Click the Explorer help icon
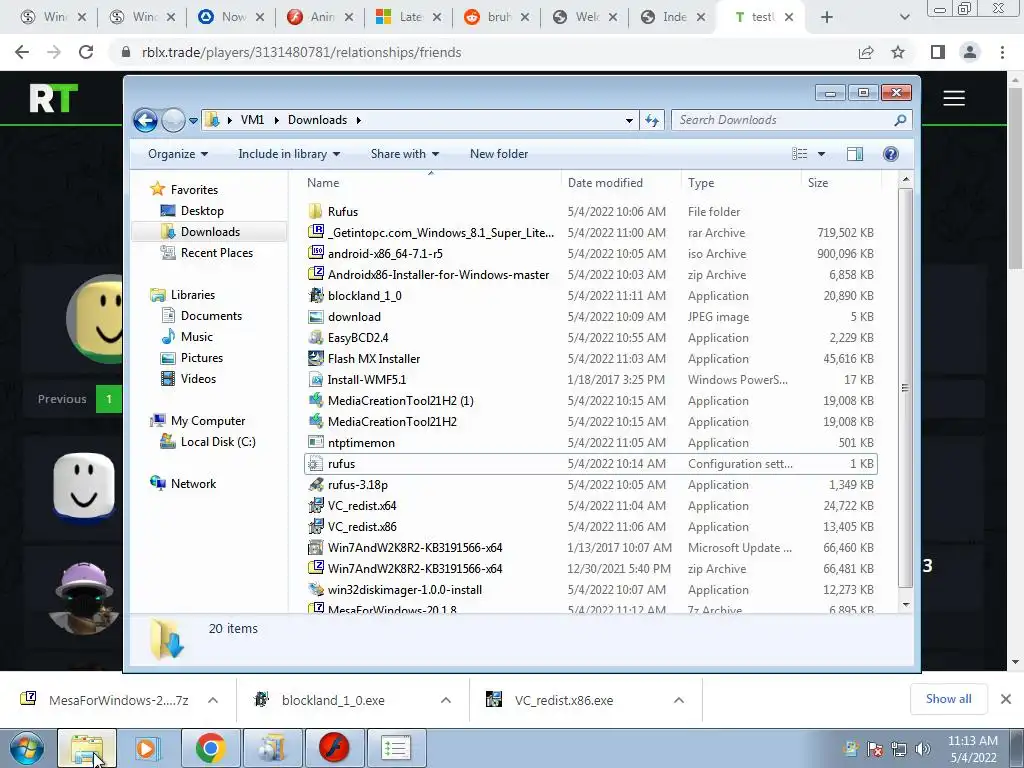The image size is (1024, 768). pos(891,154)
